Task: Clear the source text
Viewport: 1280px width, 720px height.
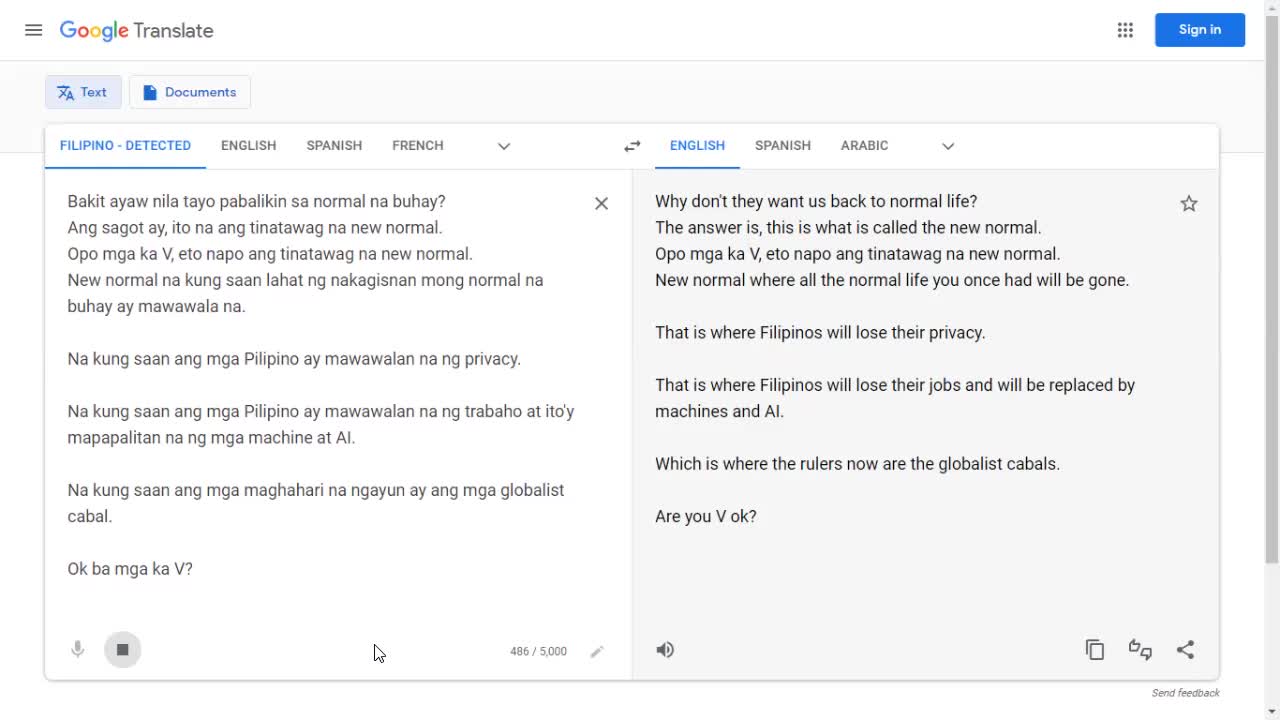Action: (x=601, y=203)
